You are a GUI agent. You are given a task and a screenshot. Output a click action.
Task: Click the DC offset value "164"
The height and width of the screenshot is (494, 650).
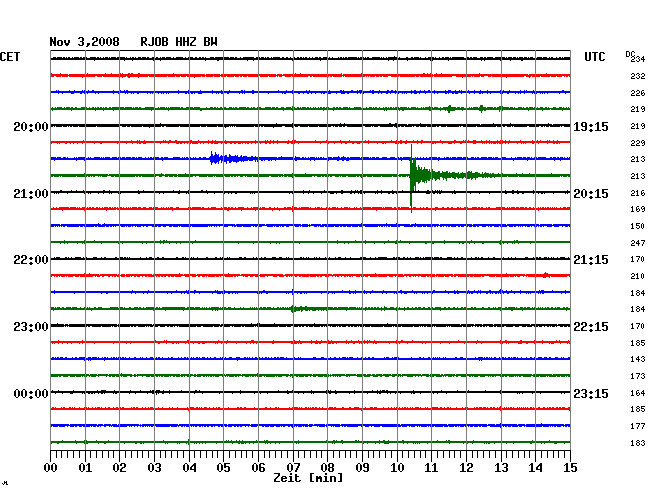coord(638,392)
